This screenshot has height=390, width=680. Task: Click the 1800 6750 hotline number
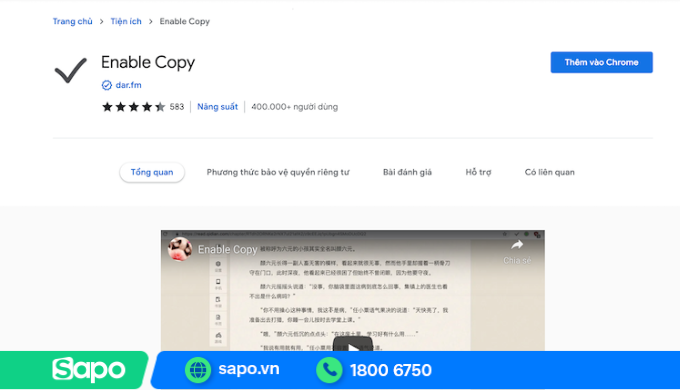[391, 370]
